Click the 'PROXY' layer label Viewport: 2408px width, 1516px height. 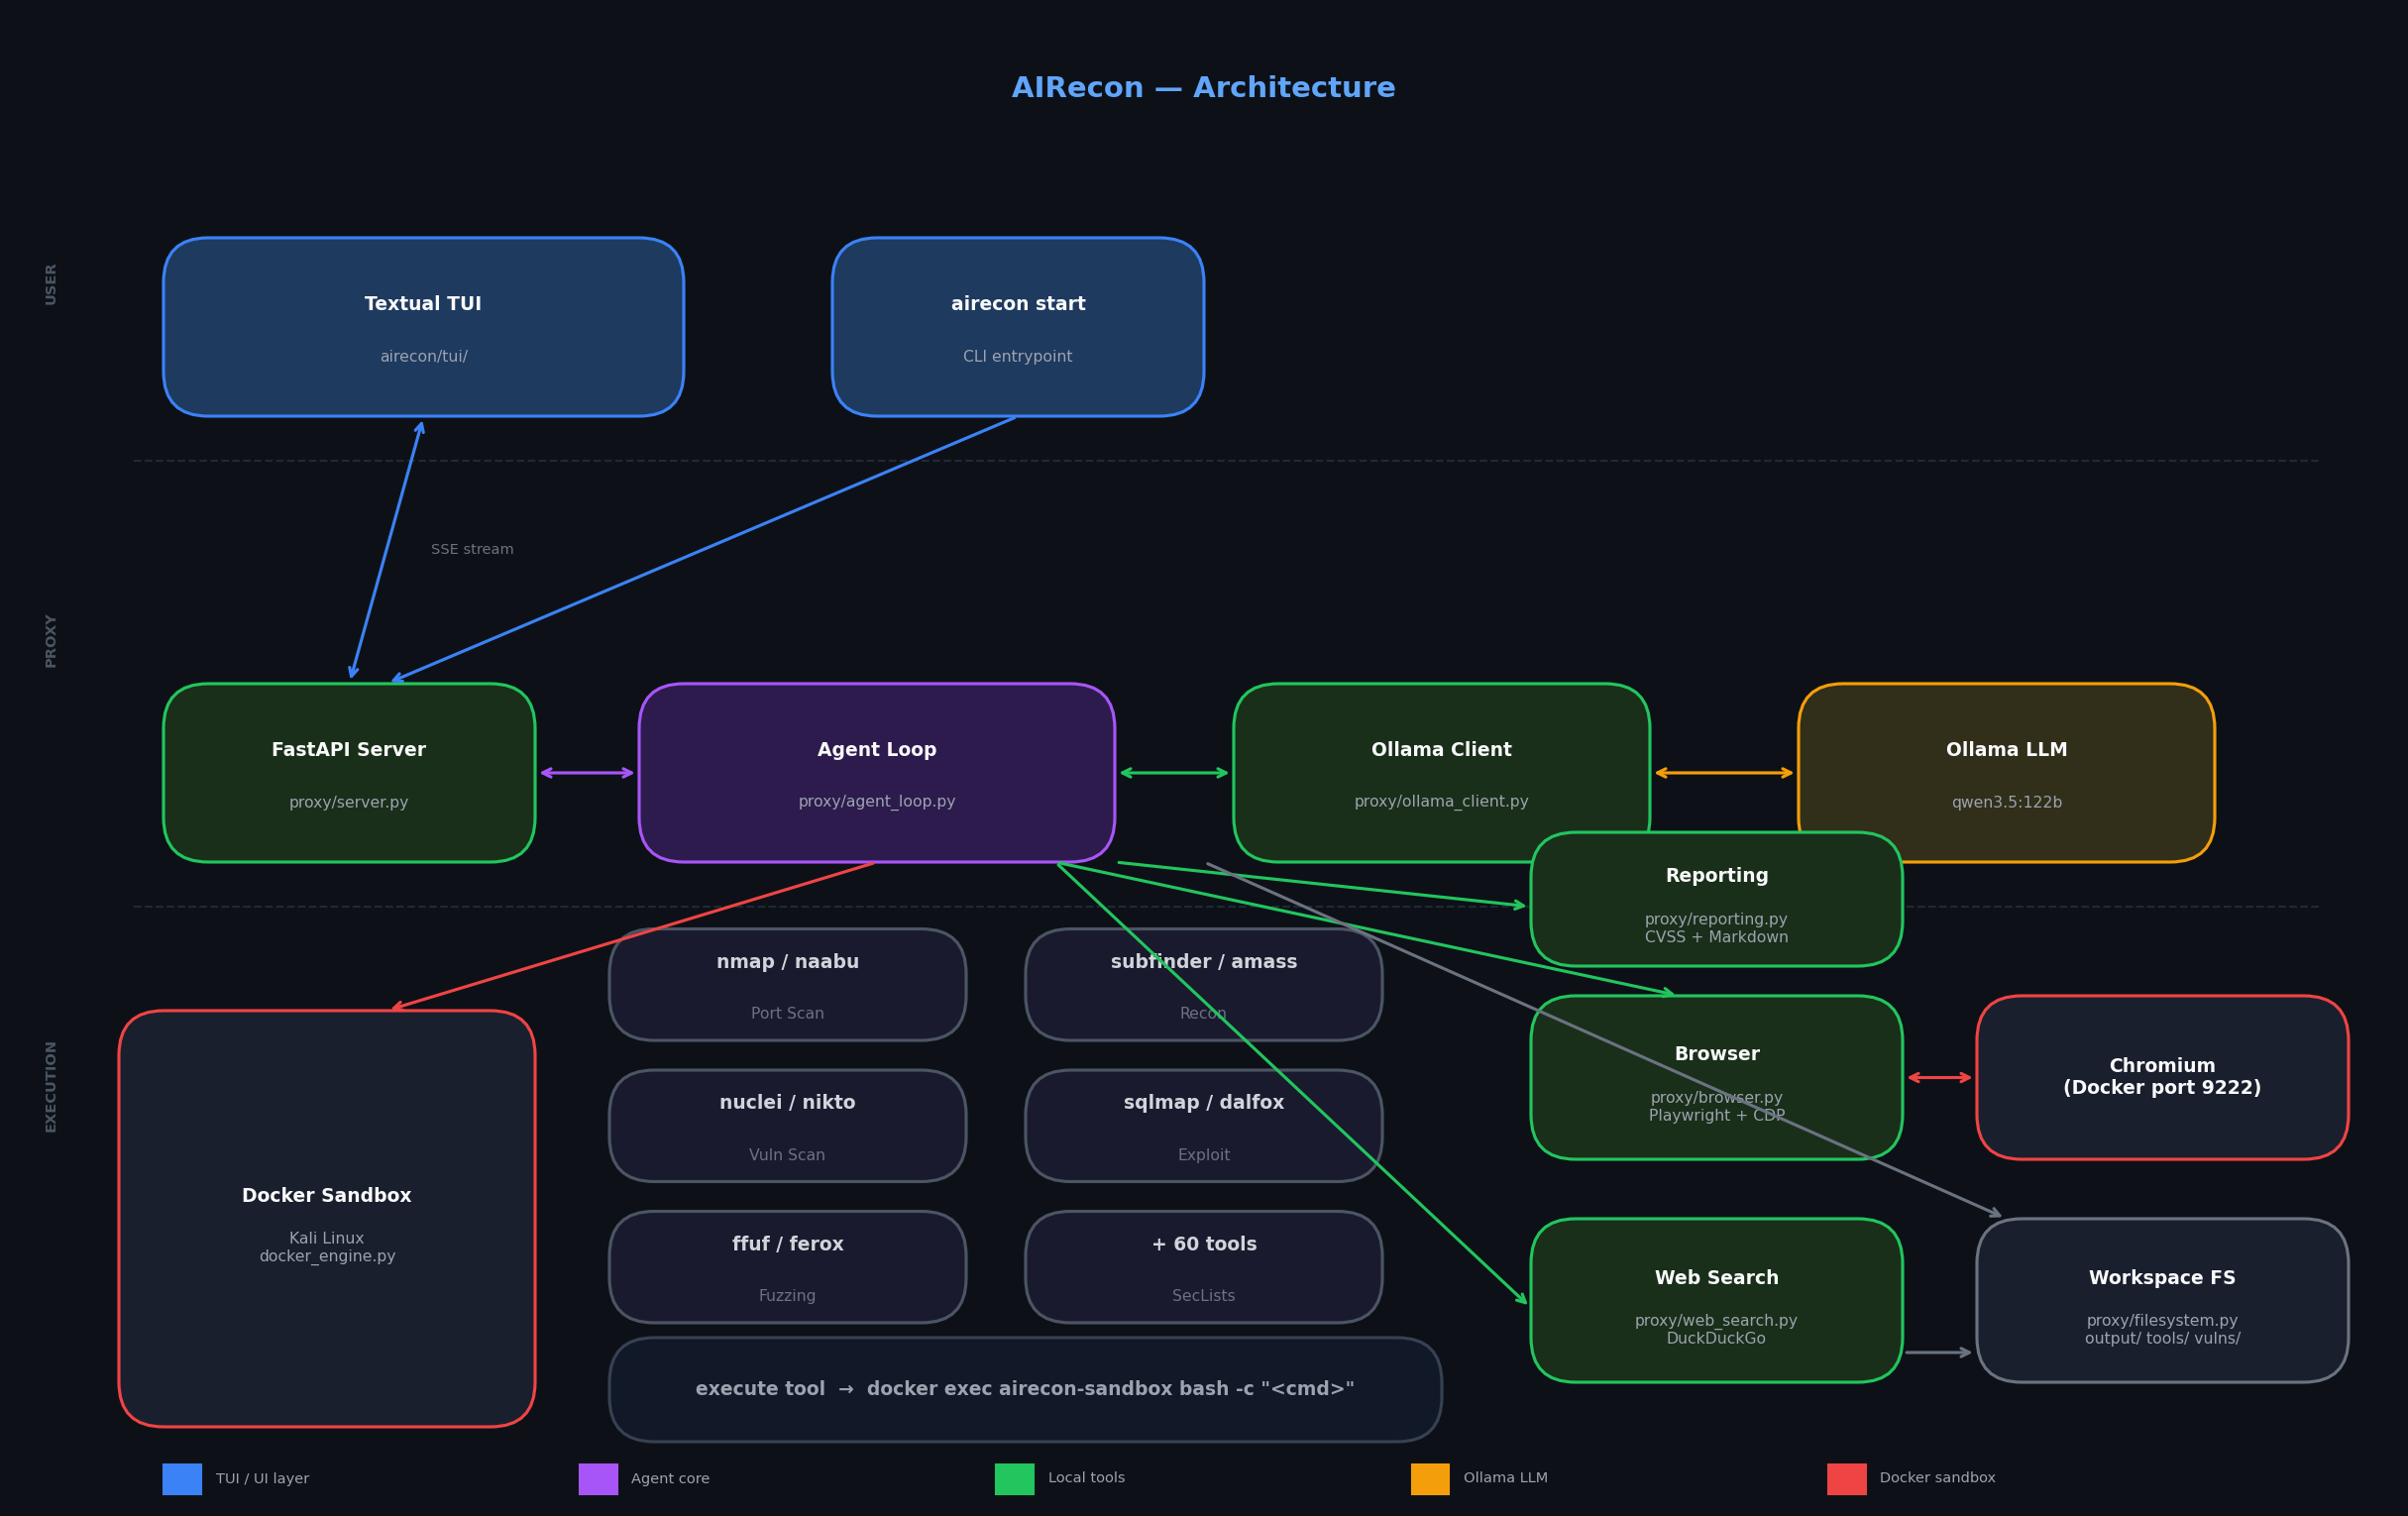pos(51,641)
